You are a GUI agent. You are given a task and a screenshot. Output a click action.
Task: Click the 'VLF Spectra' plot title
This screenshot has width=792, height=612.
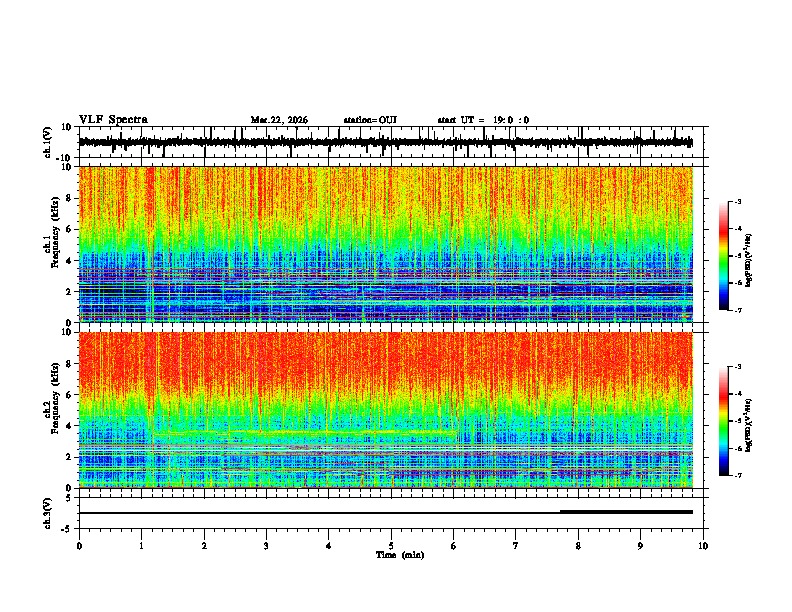(x=113, y=120)
